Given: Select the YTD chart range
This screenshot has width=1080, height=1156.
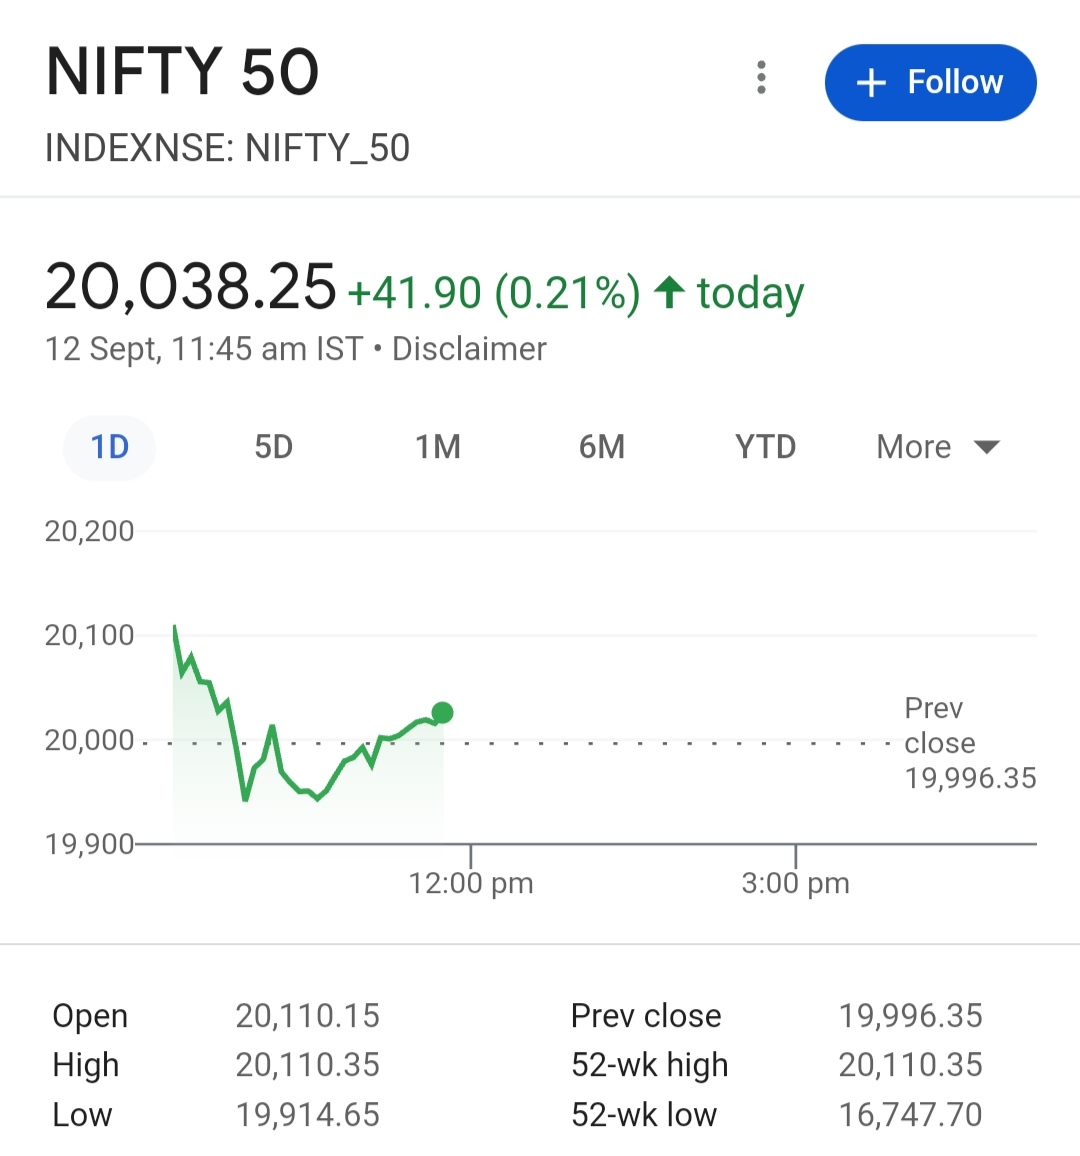Looking at the screenshot, I should coord(765,448).
